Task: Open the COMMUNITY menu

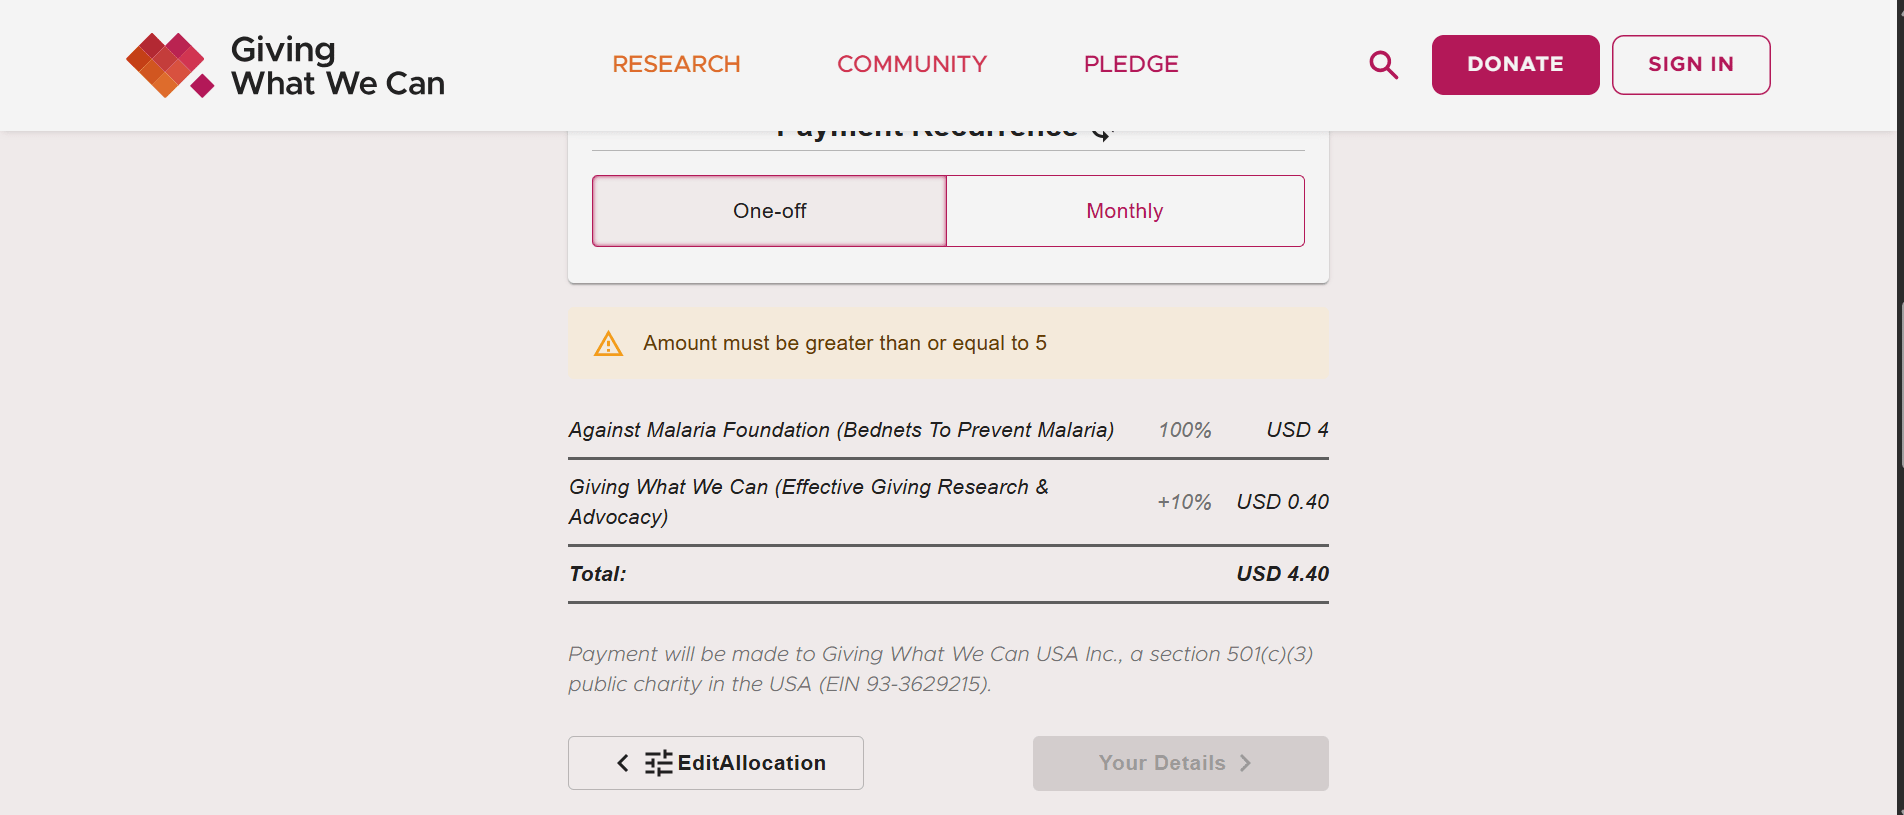Action: 911,64
